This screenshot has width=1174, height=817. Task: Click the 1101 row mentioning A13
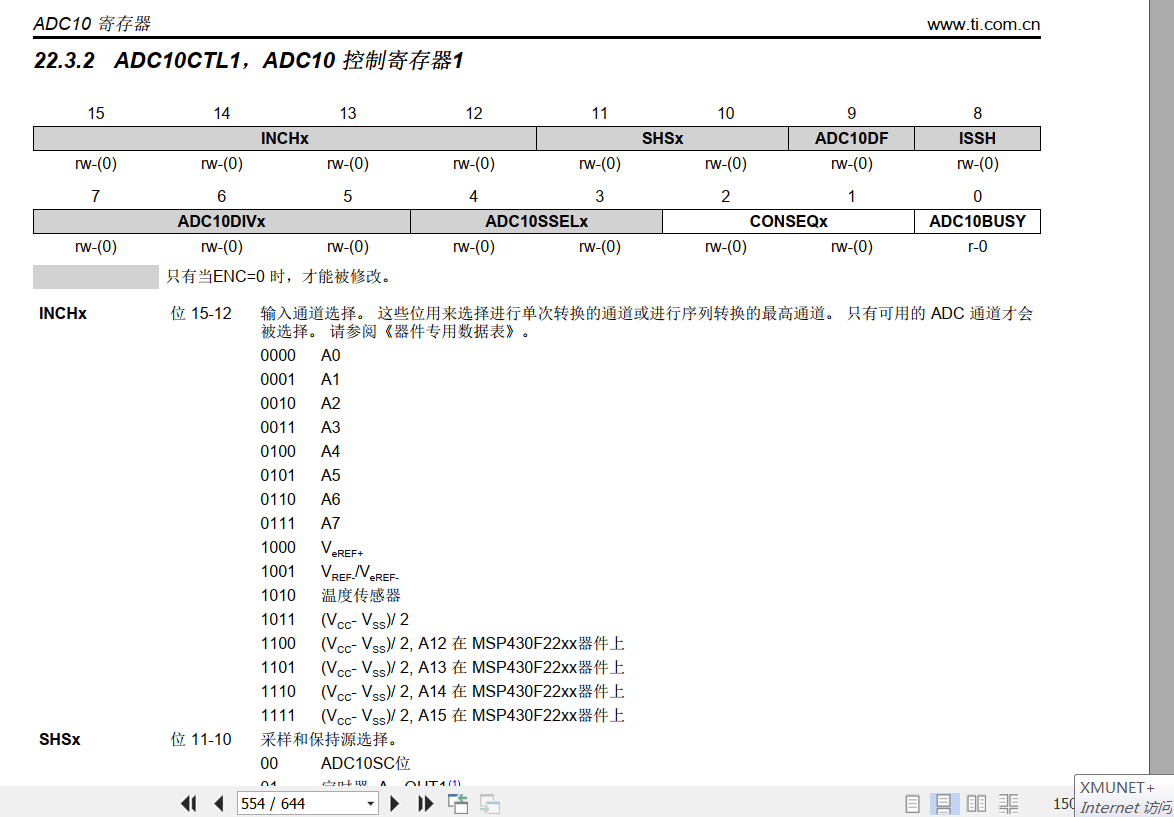point(442,668)
